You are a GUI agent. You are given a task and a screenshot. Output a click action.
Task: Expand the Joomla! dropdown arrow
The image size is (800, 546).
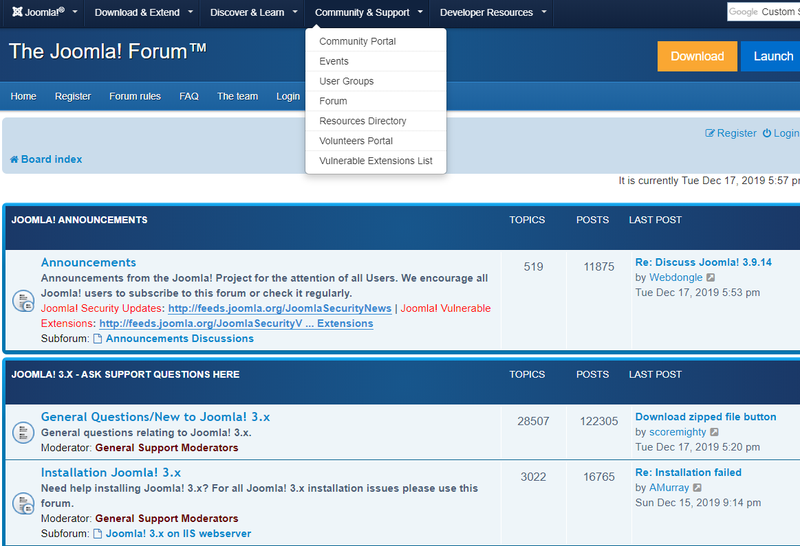(75, 11)
